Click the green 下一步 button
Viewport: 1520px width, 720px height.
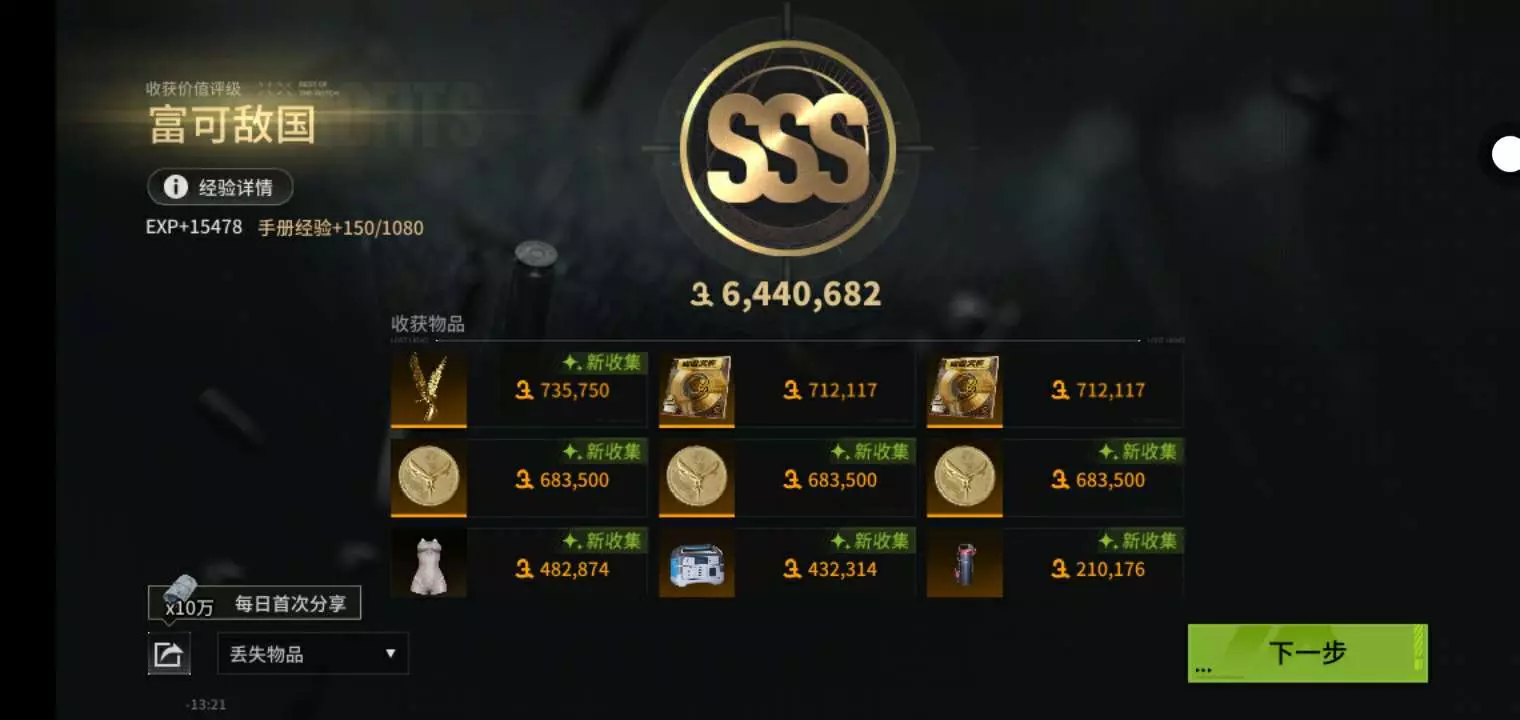[1307, 653]
